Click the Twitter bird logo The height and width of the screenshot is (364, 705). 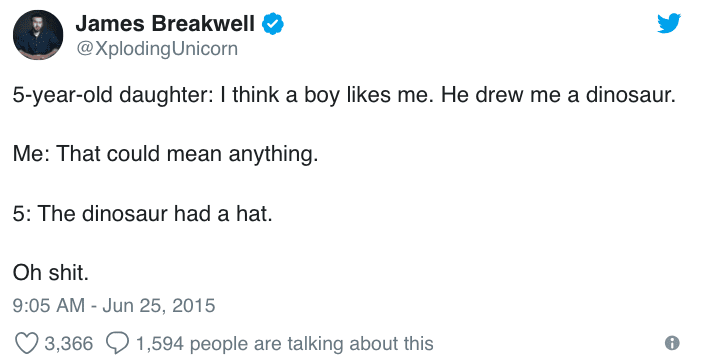[x=669, y=23]
